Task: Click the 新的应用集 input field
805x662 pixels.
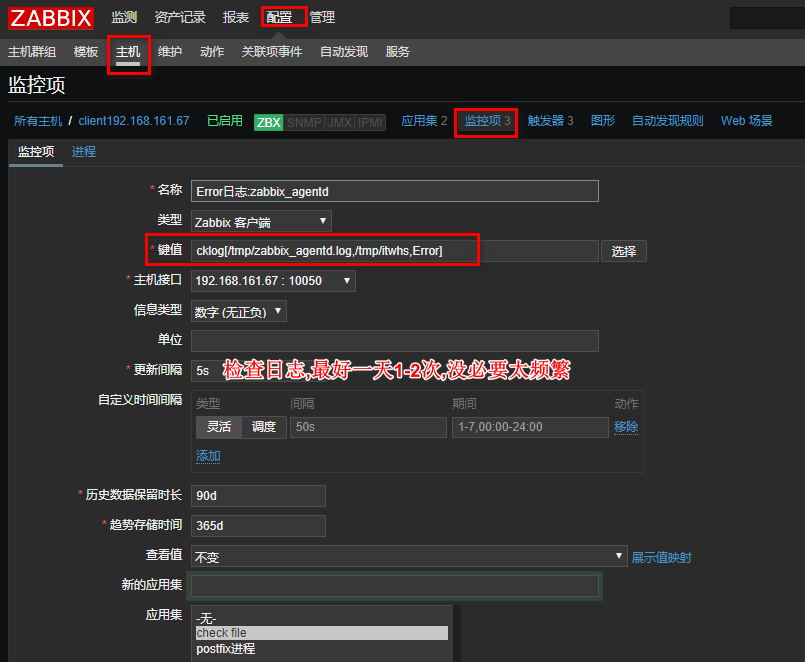Action: (394, 586)
